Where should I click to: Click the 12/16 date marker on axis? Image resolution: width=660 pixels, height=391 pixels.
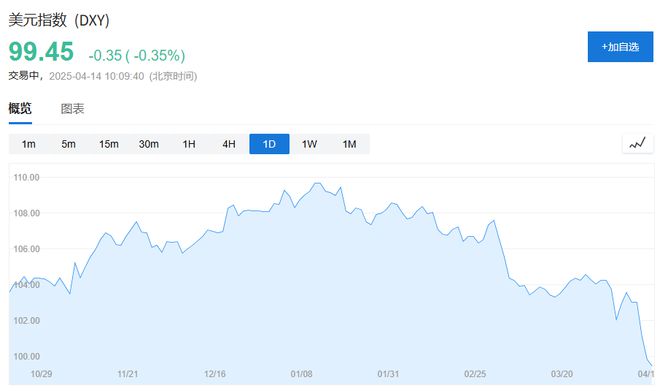click(215, 374)
